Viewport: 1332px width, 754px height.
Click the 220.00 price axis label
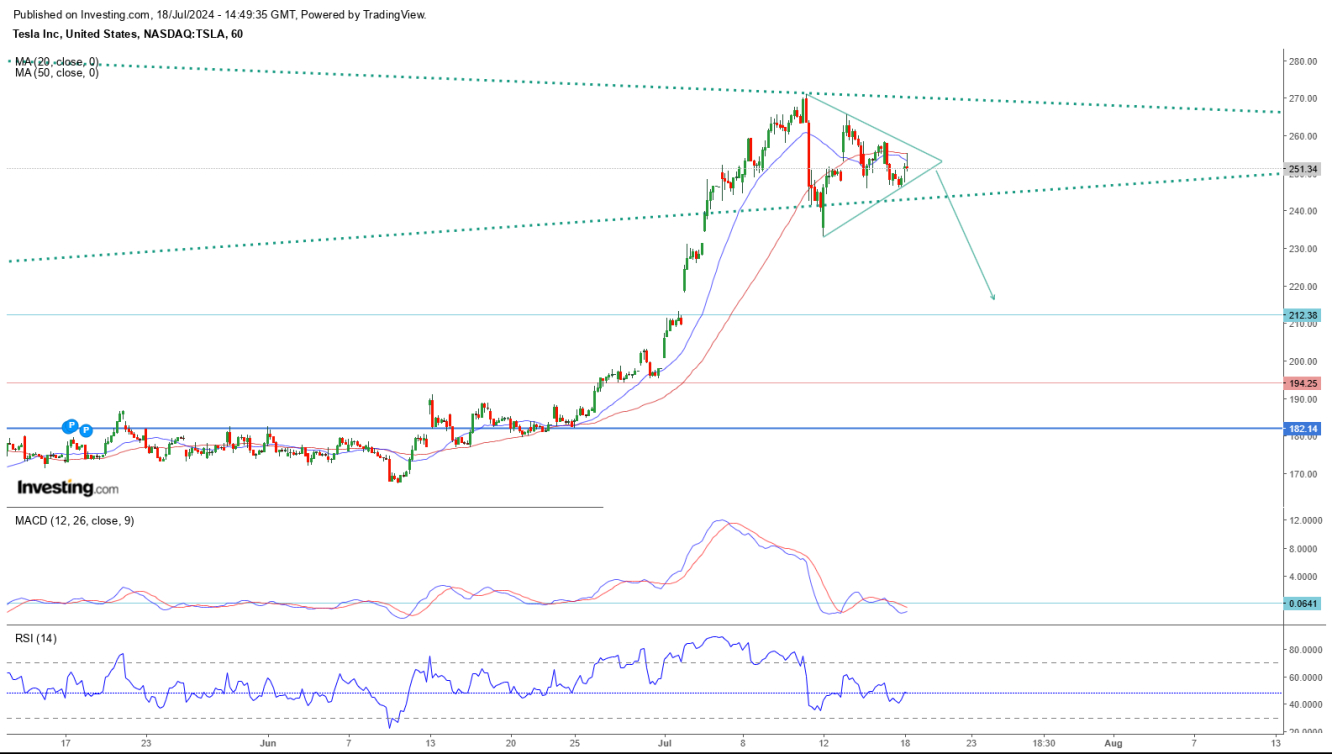coord(1304,286)
